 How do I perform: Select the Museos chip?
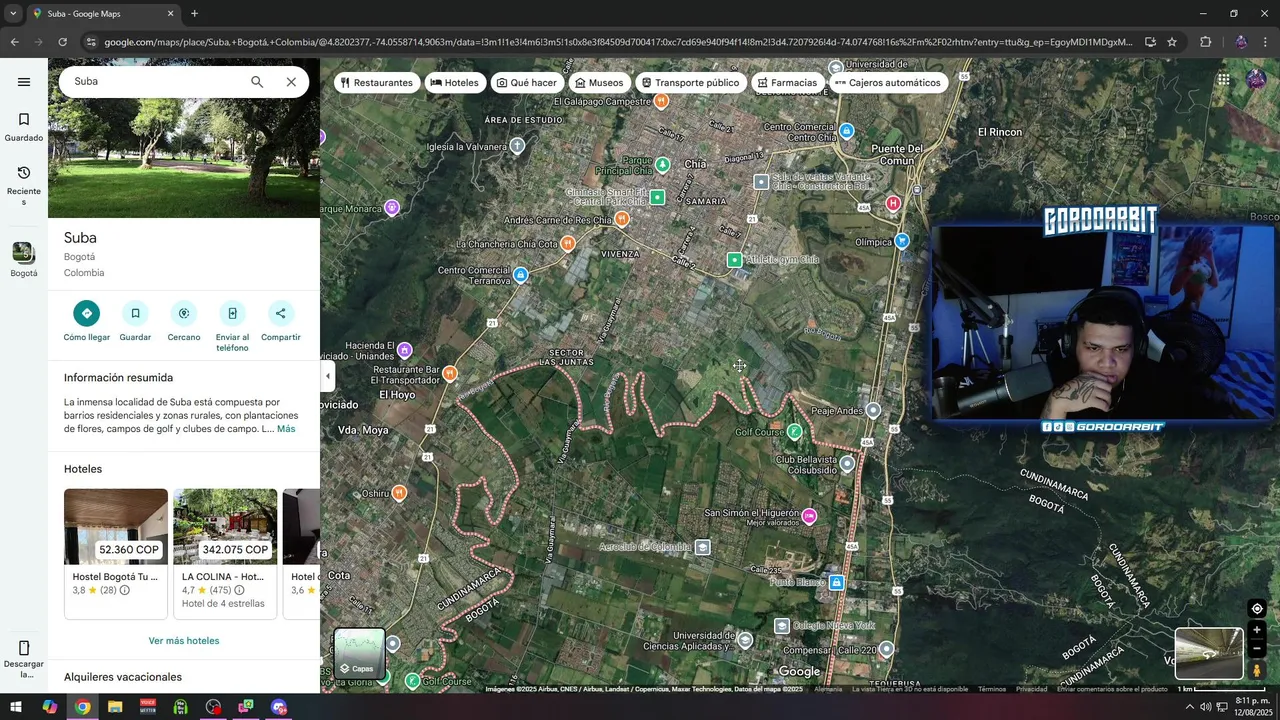pyautogui.click(x=599, y=83)
